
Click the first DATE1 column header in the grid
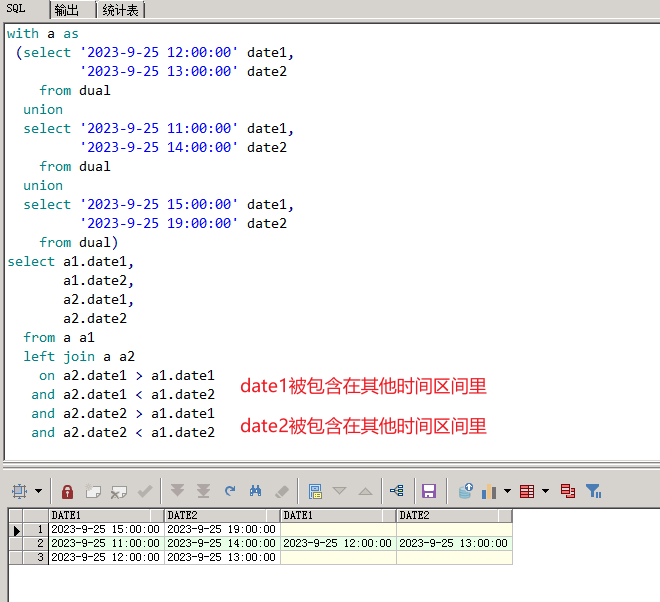point(106,515)
